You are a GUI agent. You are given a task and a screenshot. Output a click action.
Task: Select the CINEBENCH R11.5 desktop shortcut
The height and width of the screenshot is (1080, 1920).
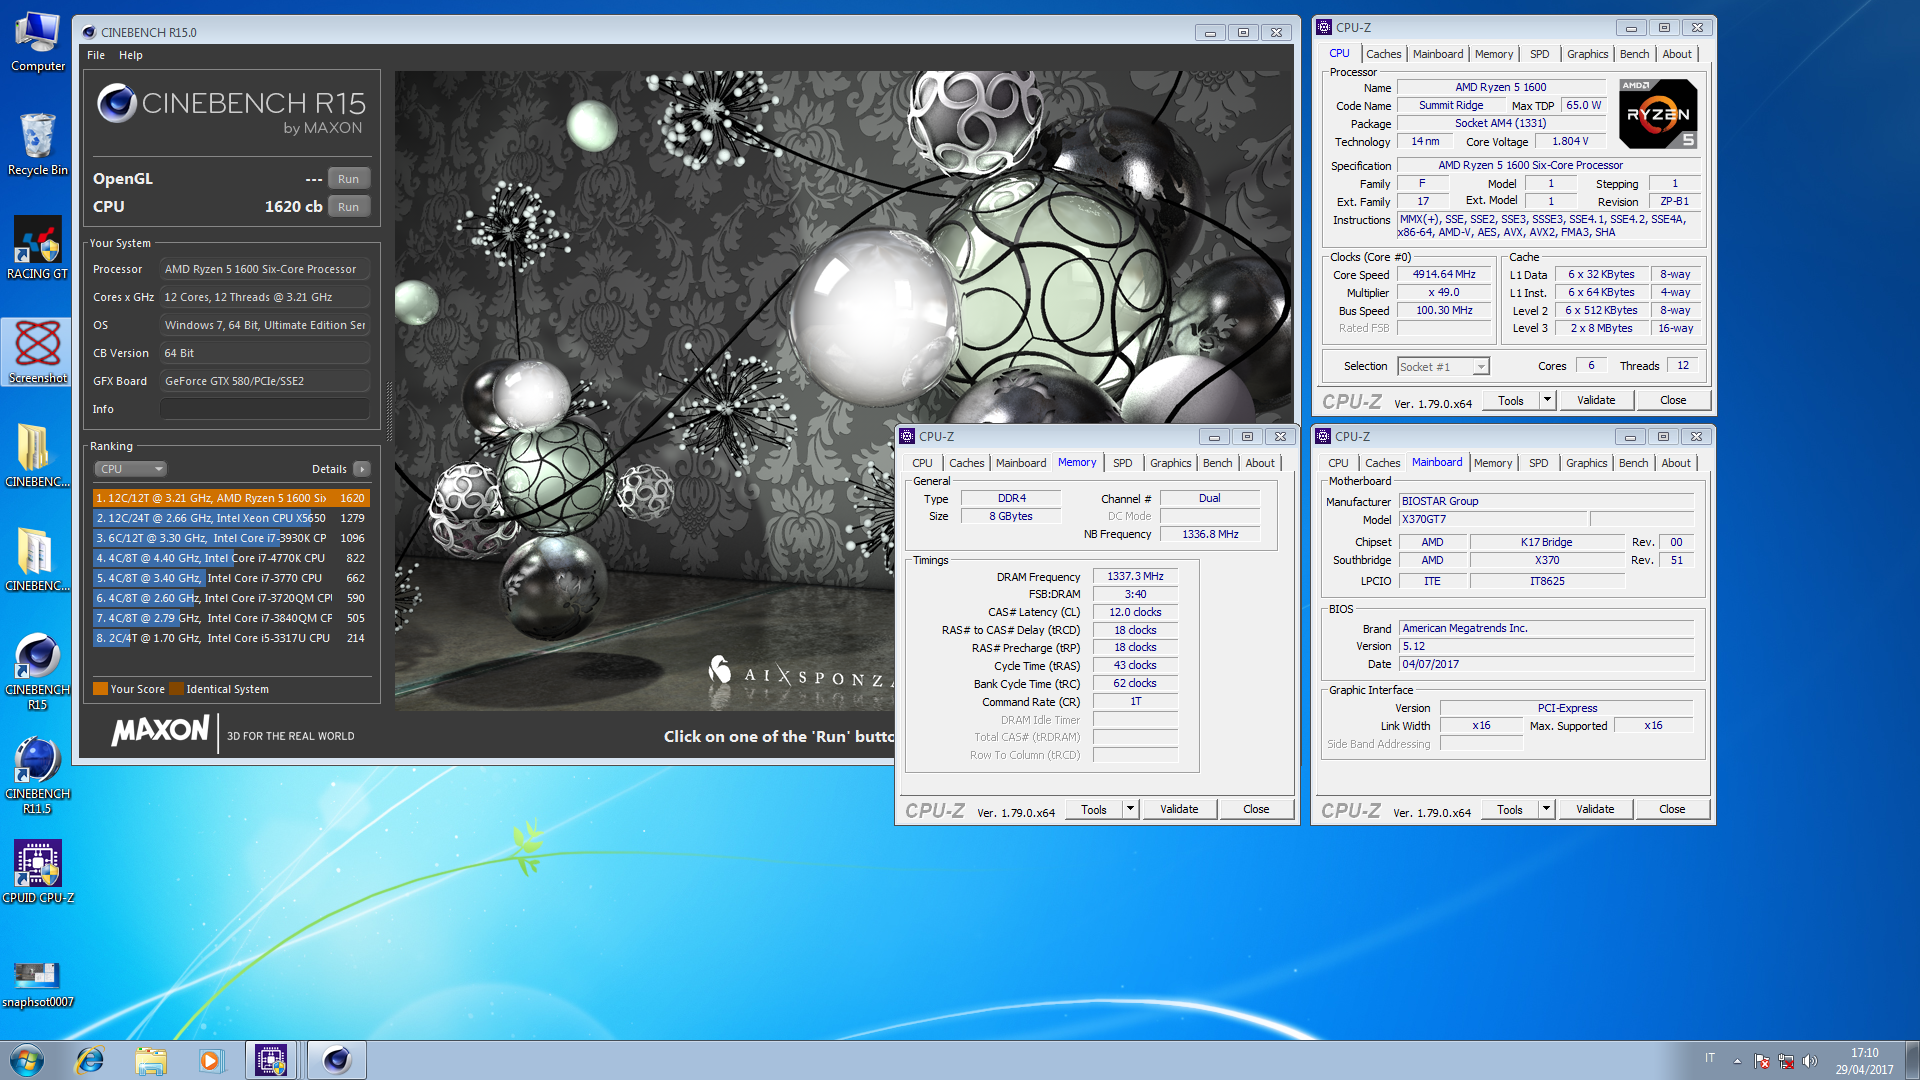pyautogui.click(x=37, y=776)
